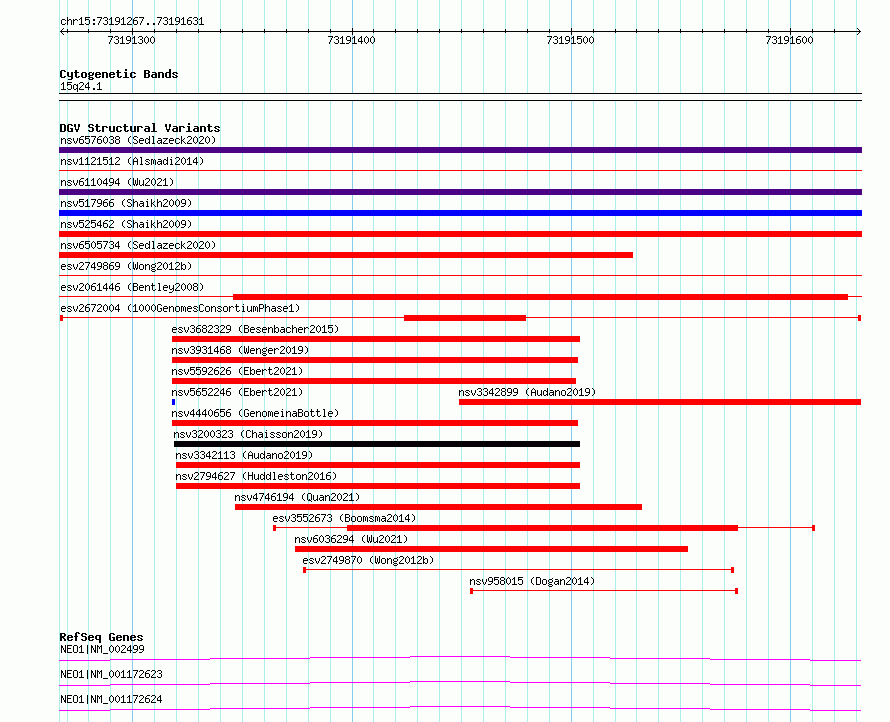Click the red bar under nsv6505734
Image resolution: width=890 pixels, height=722 pixels.
click(x=346, y=255)
